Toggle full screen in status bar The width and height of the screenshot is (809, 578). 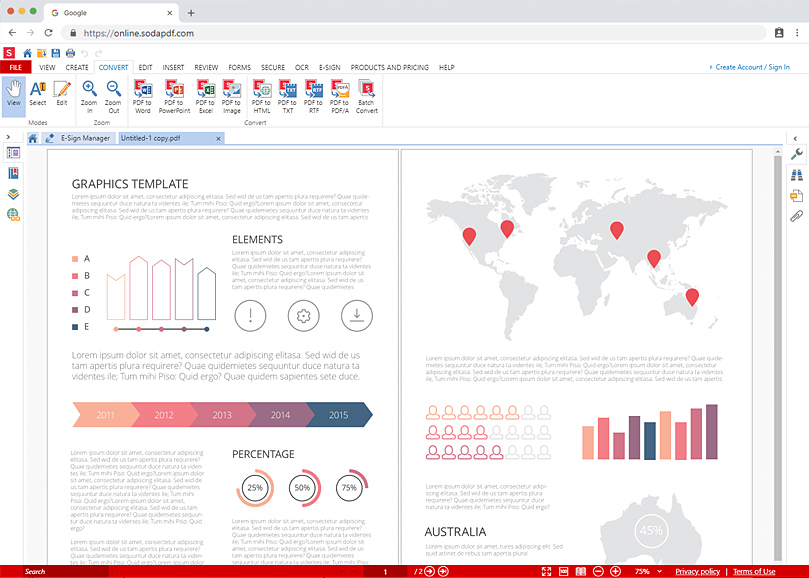[546, 571]
